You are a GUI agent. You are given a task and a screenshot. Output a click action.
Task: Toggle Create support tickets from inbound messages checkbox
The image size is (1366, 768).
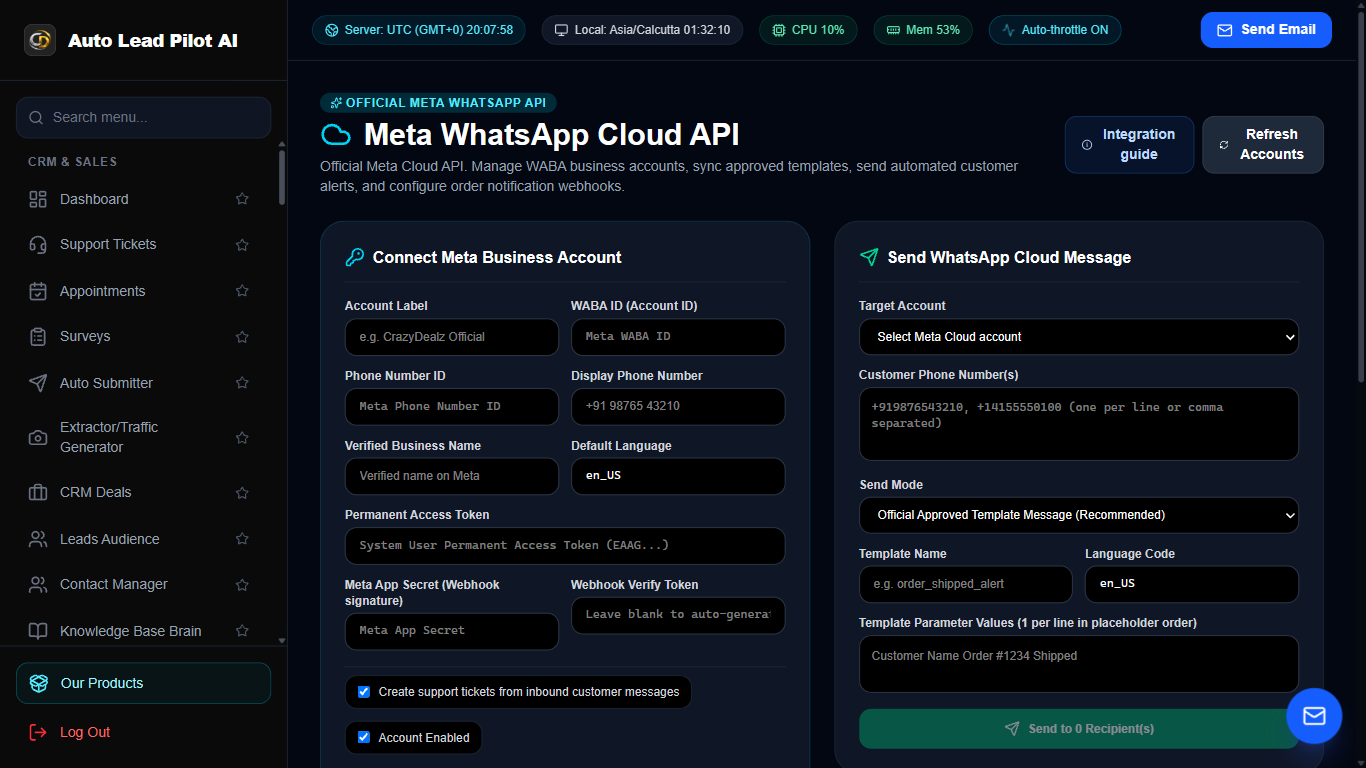point(364,692)
